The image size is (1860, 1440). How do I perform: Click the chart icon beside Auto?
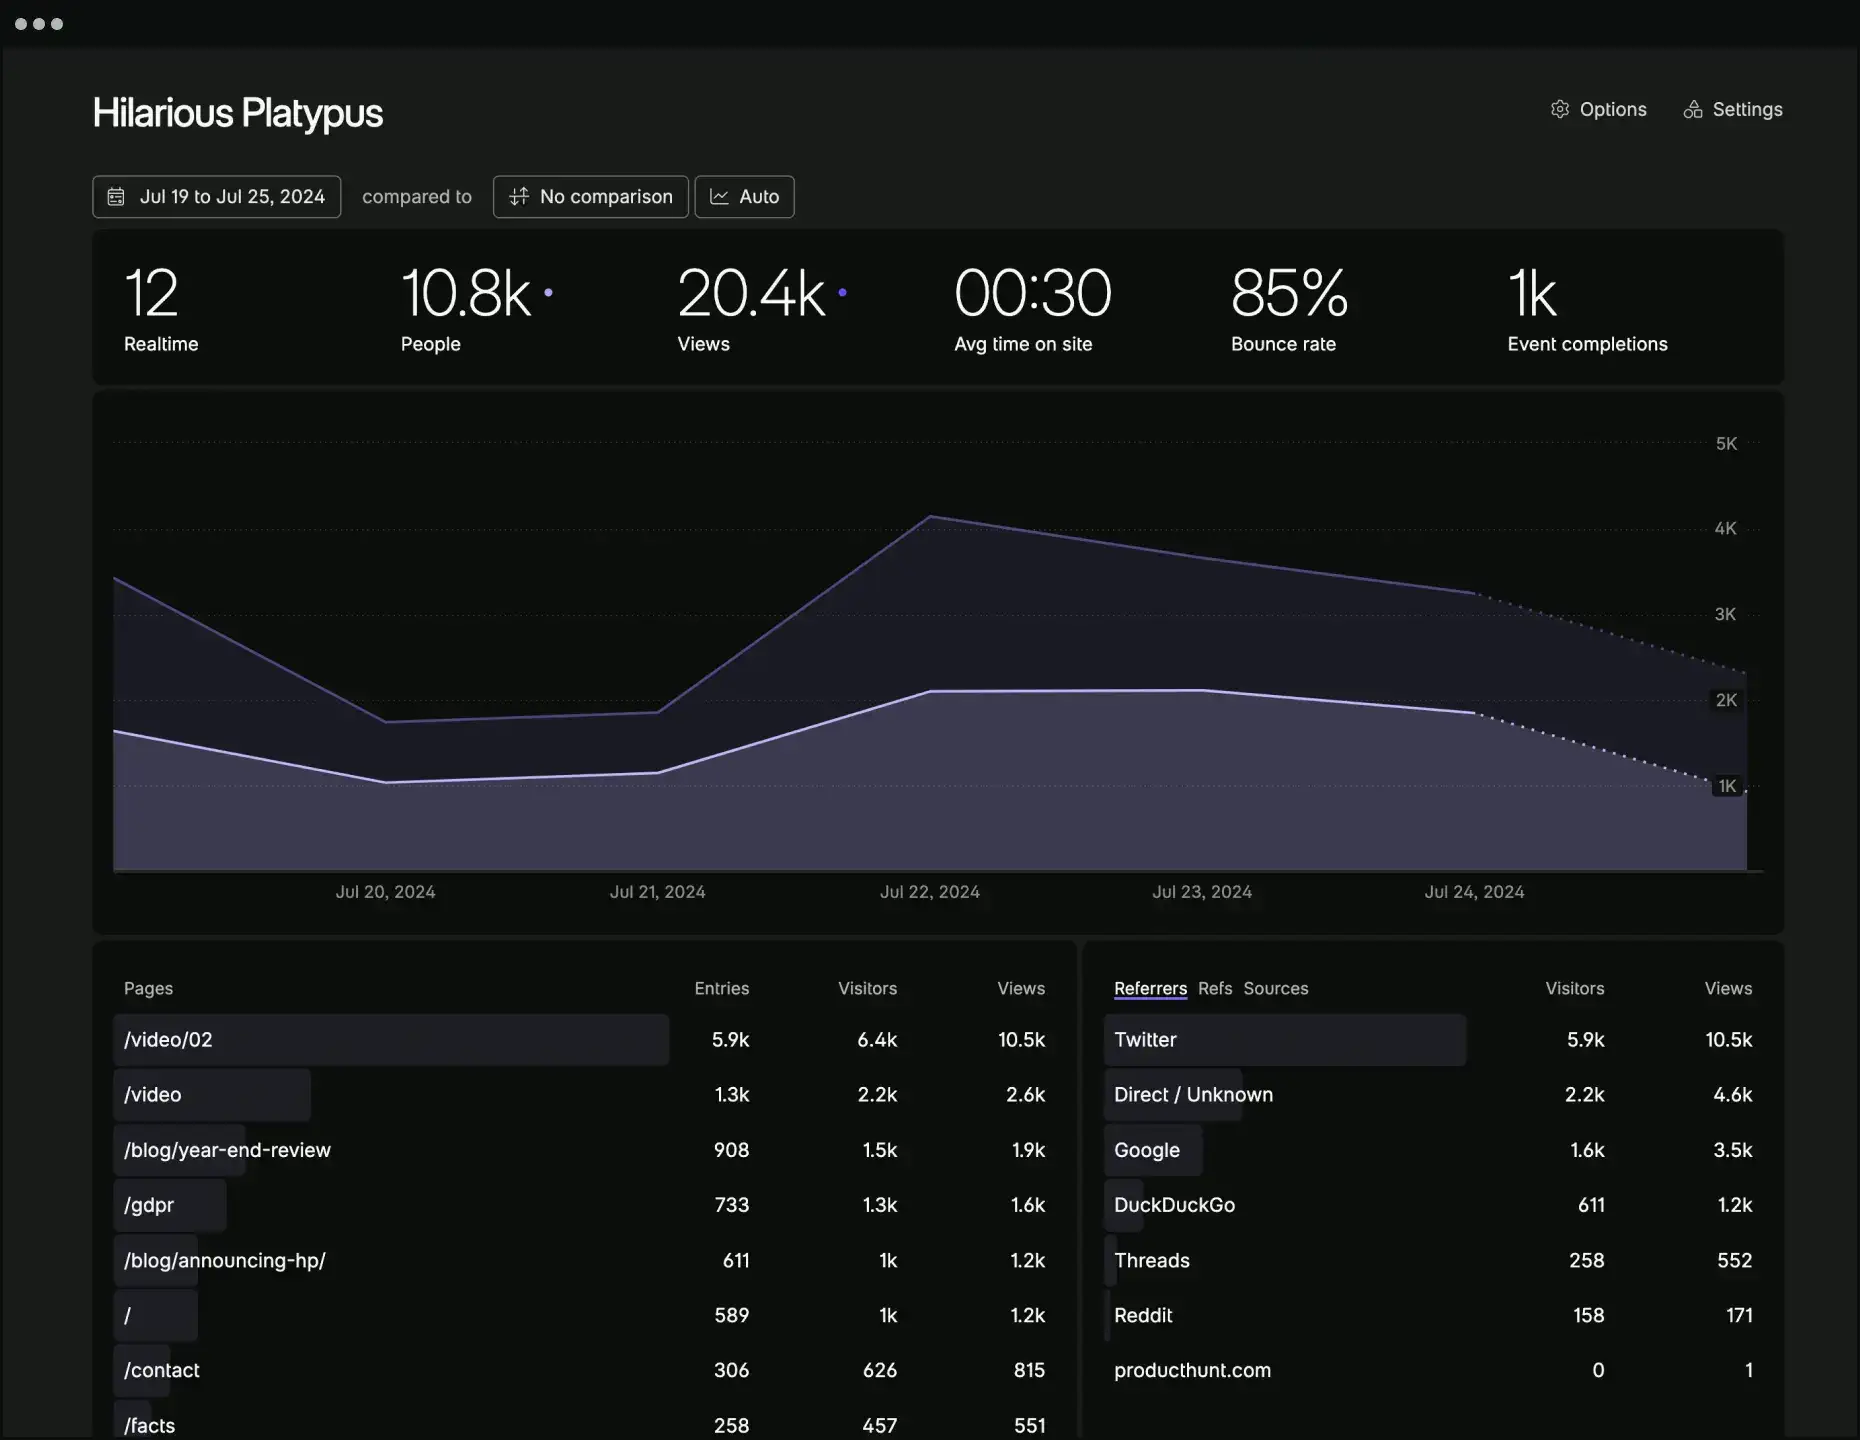(x=719, y=196)
